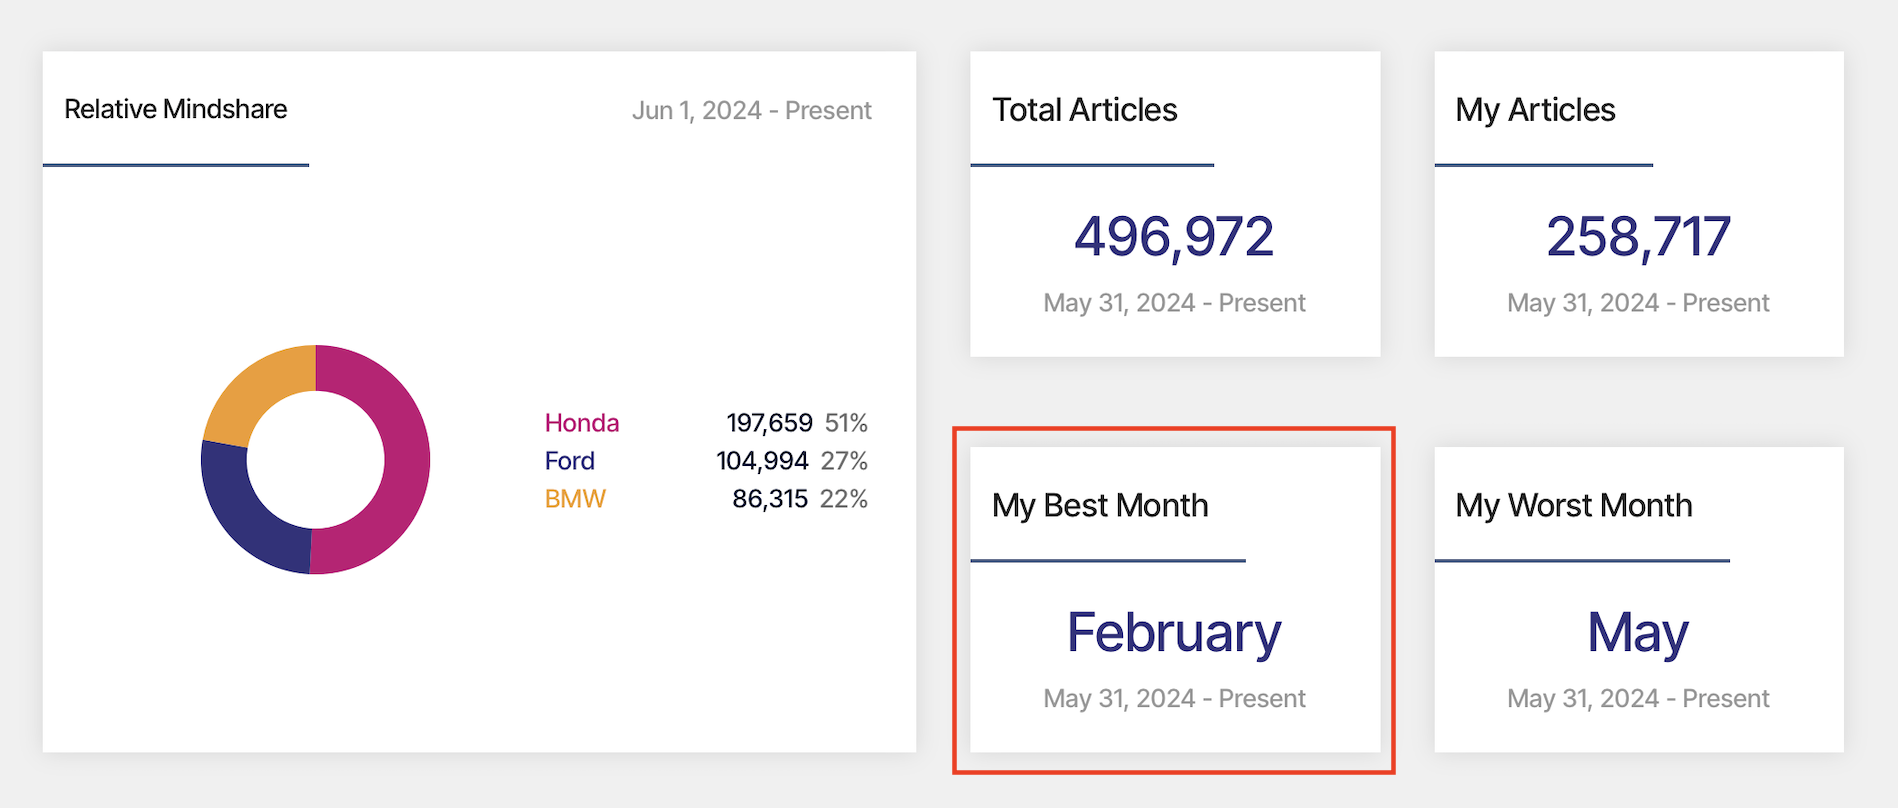Select the Ford legend label
This screenshot has height=808, width=1898.
[x=569, y=461]
